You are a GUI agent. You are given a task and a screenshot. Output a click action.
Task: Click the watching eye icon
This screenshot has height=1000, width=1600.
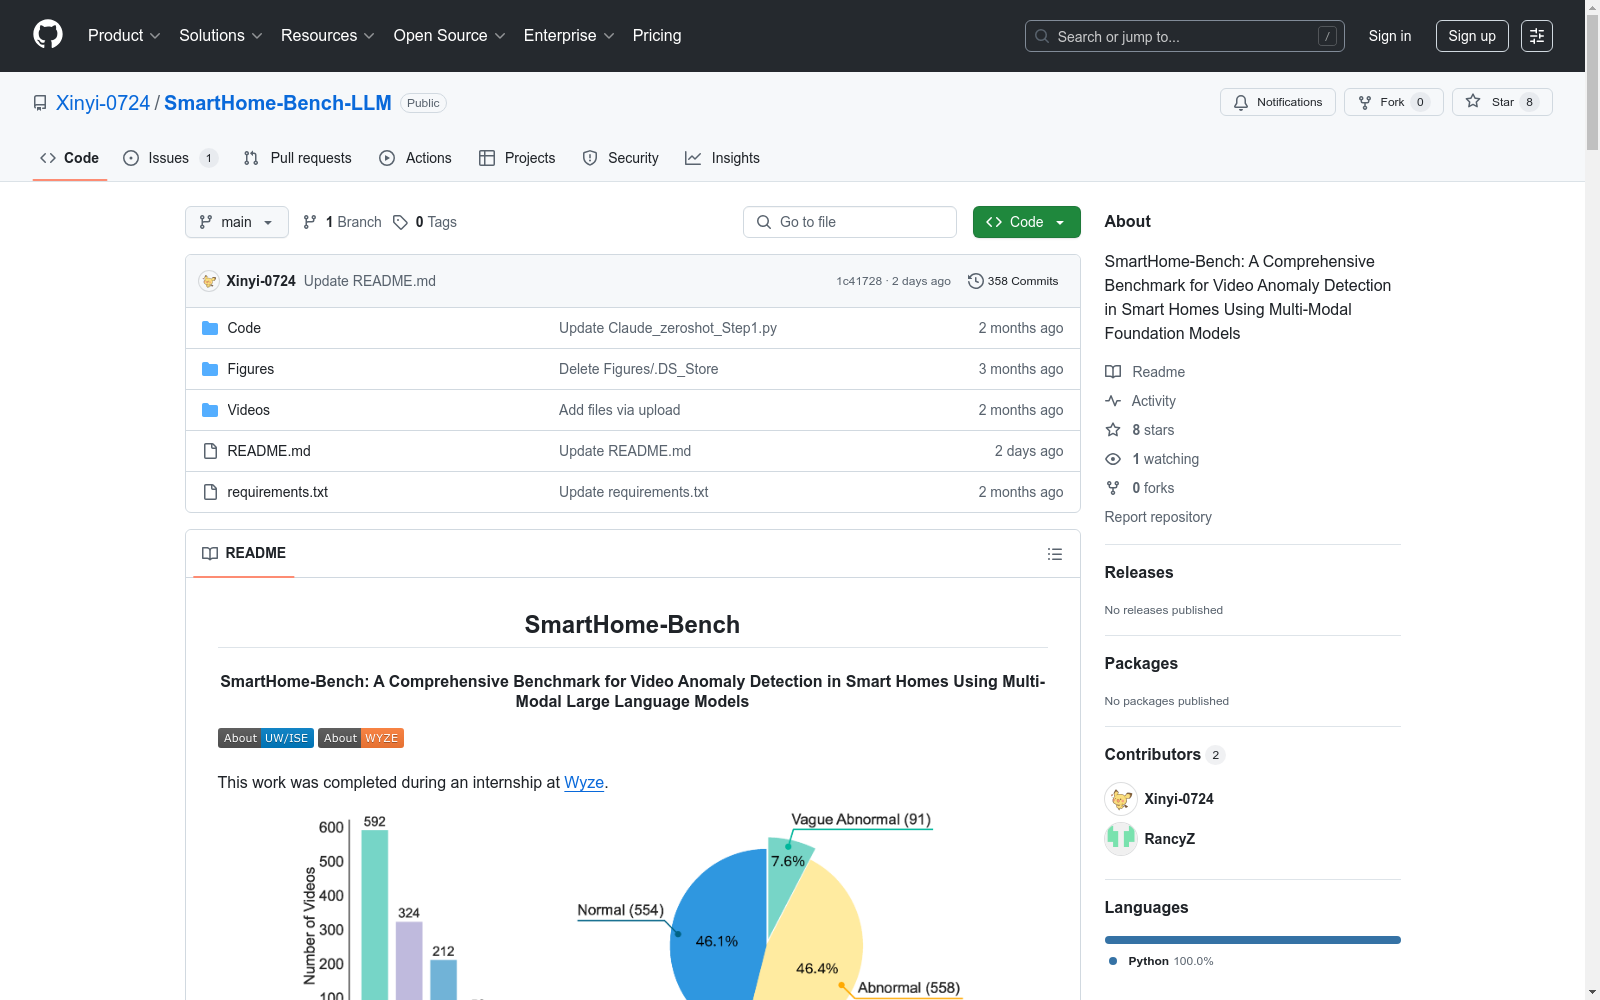1113,459
